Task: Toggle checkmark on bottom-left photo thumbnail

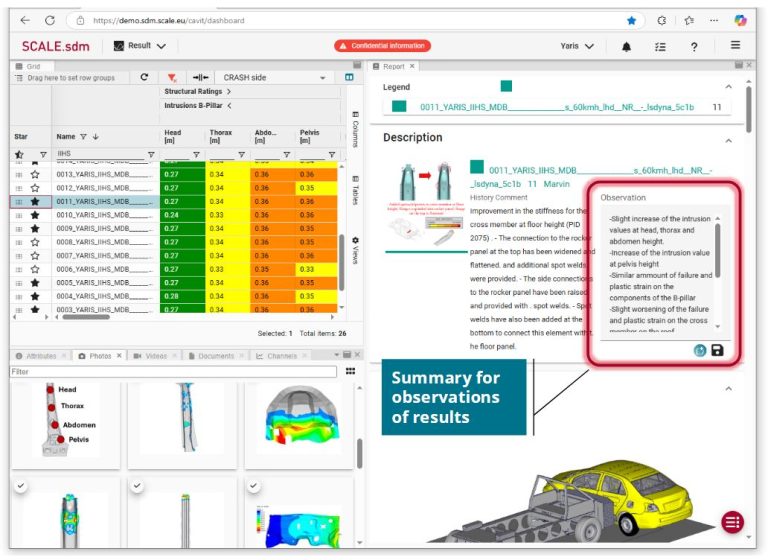Action: pos(19,485)
